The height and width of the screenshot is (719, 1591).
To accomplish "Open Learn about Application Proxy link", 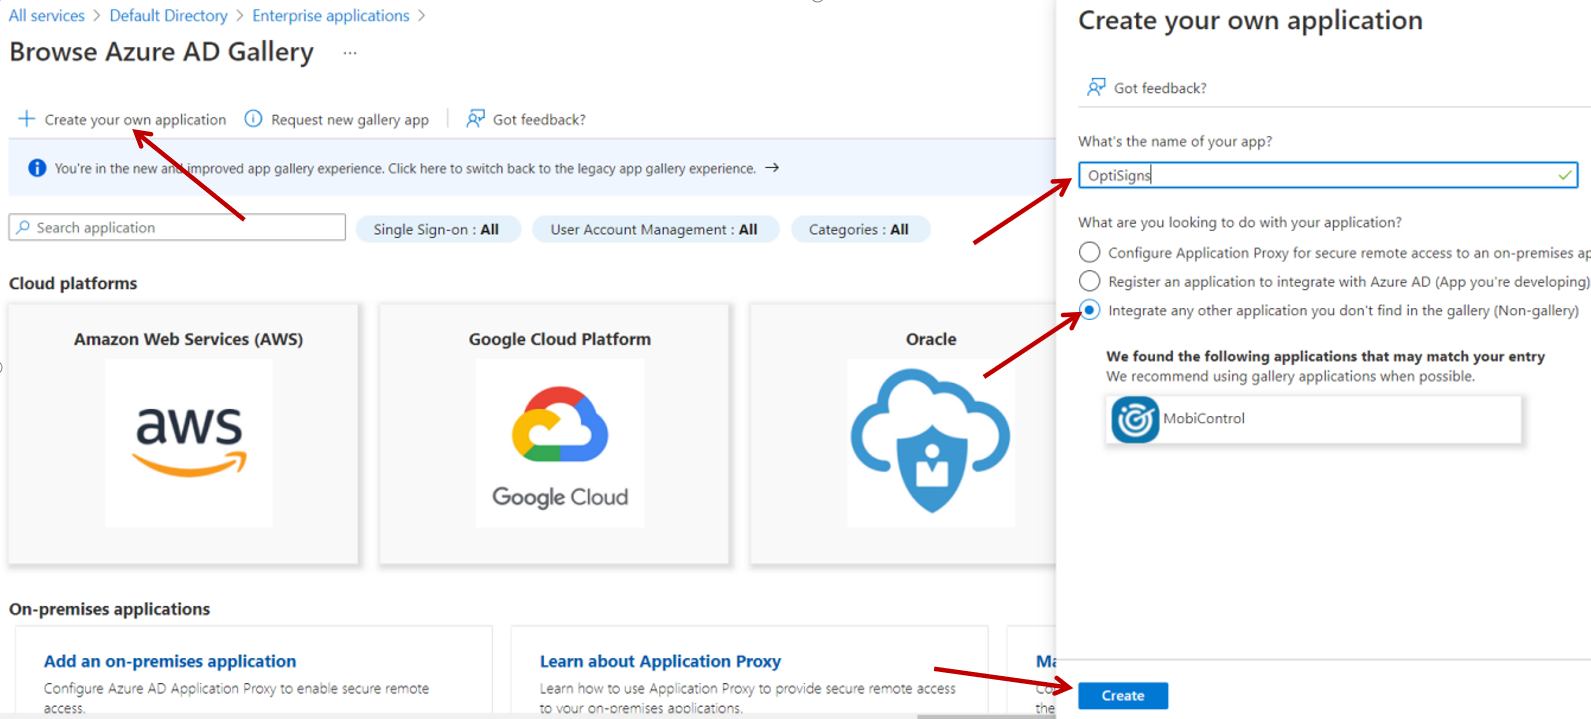I will click(660, 661).
